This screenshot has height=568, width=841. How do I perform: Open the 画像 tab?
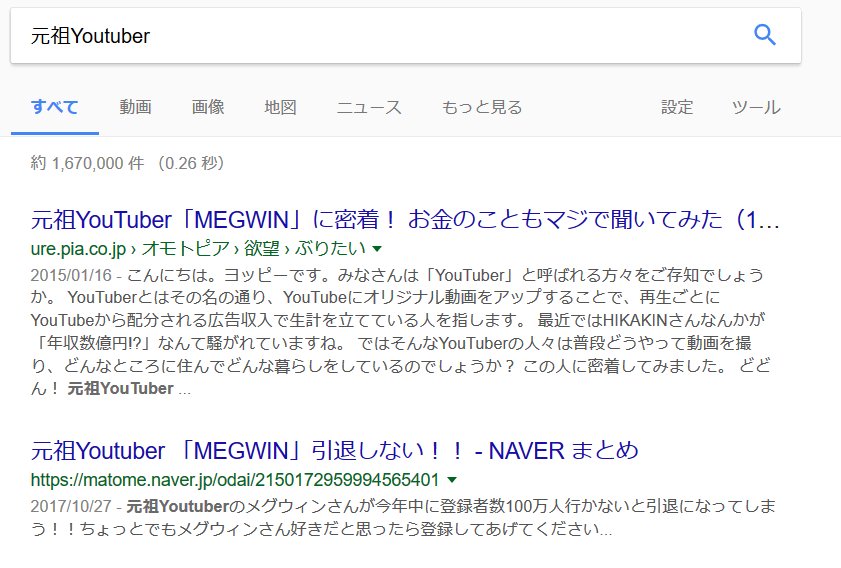208,107
